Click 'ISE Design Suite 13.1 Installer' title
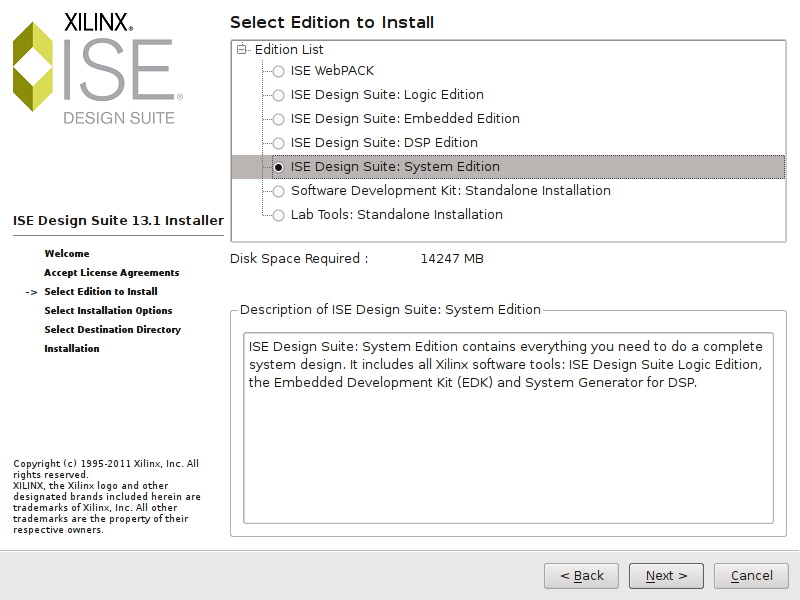This screenshot has height=600, width=800. click(118, 220)
